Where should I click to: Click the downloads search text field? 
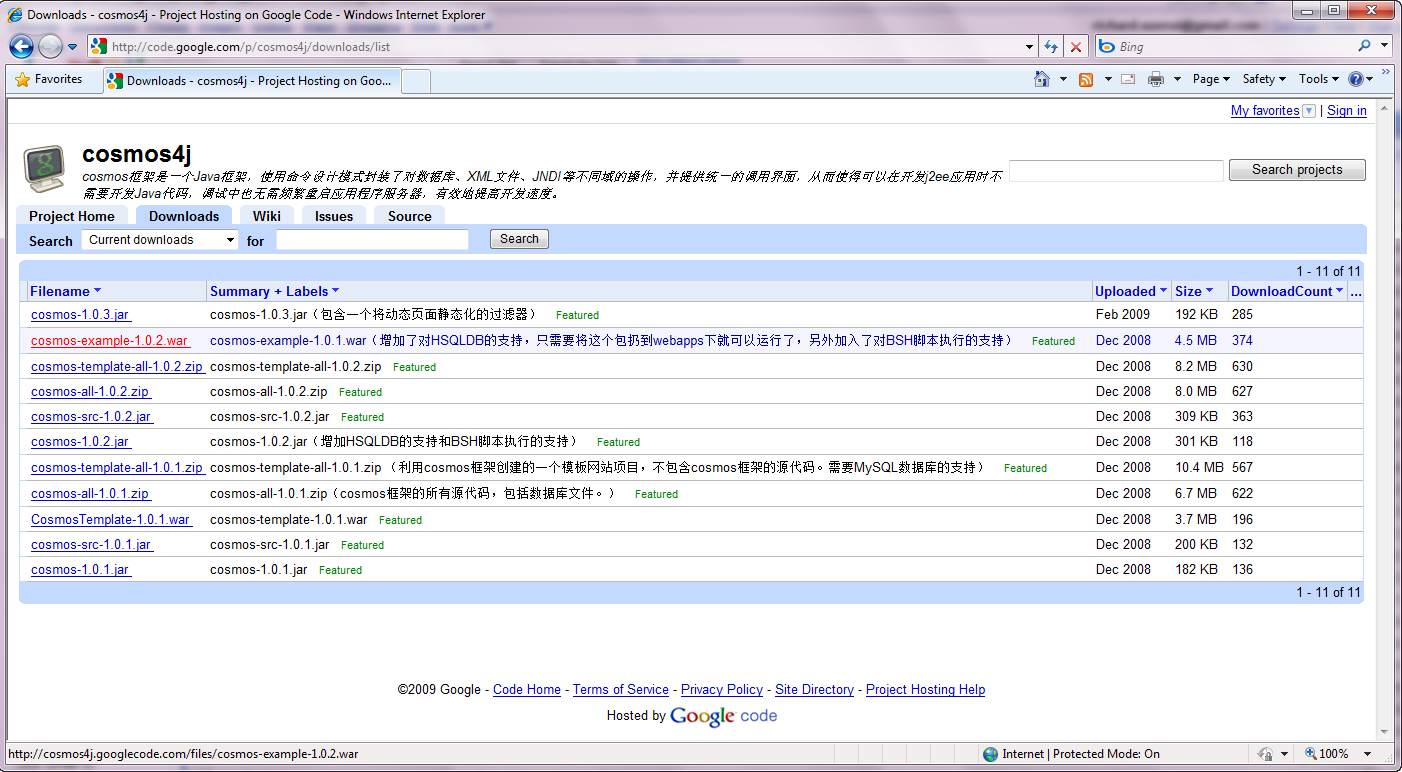(372, 240)
